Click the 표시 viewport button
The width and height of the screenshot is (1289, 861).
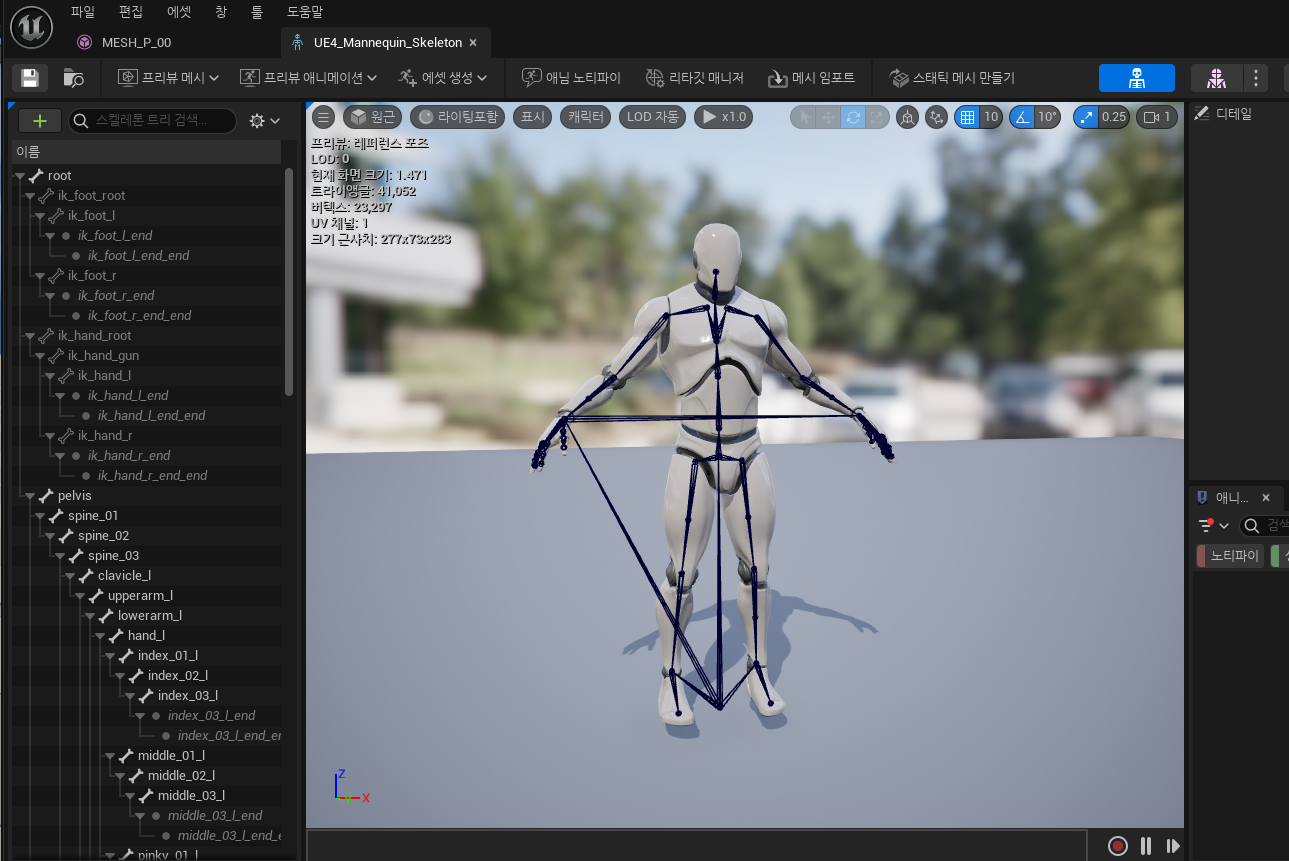click(533, 117)
